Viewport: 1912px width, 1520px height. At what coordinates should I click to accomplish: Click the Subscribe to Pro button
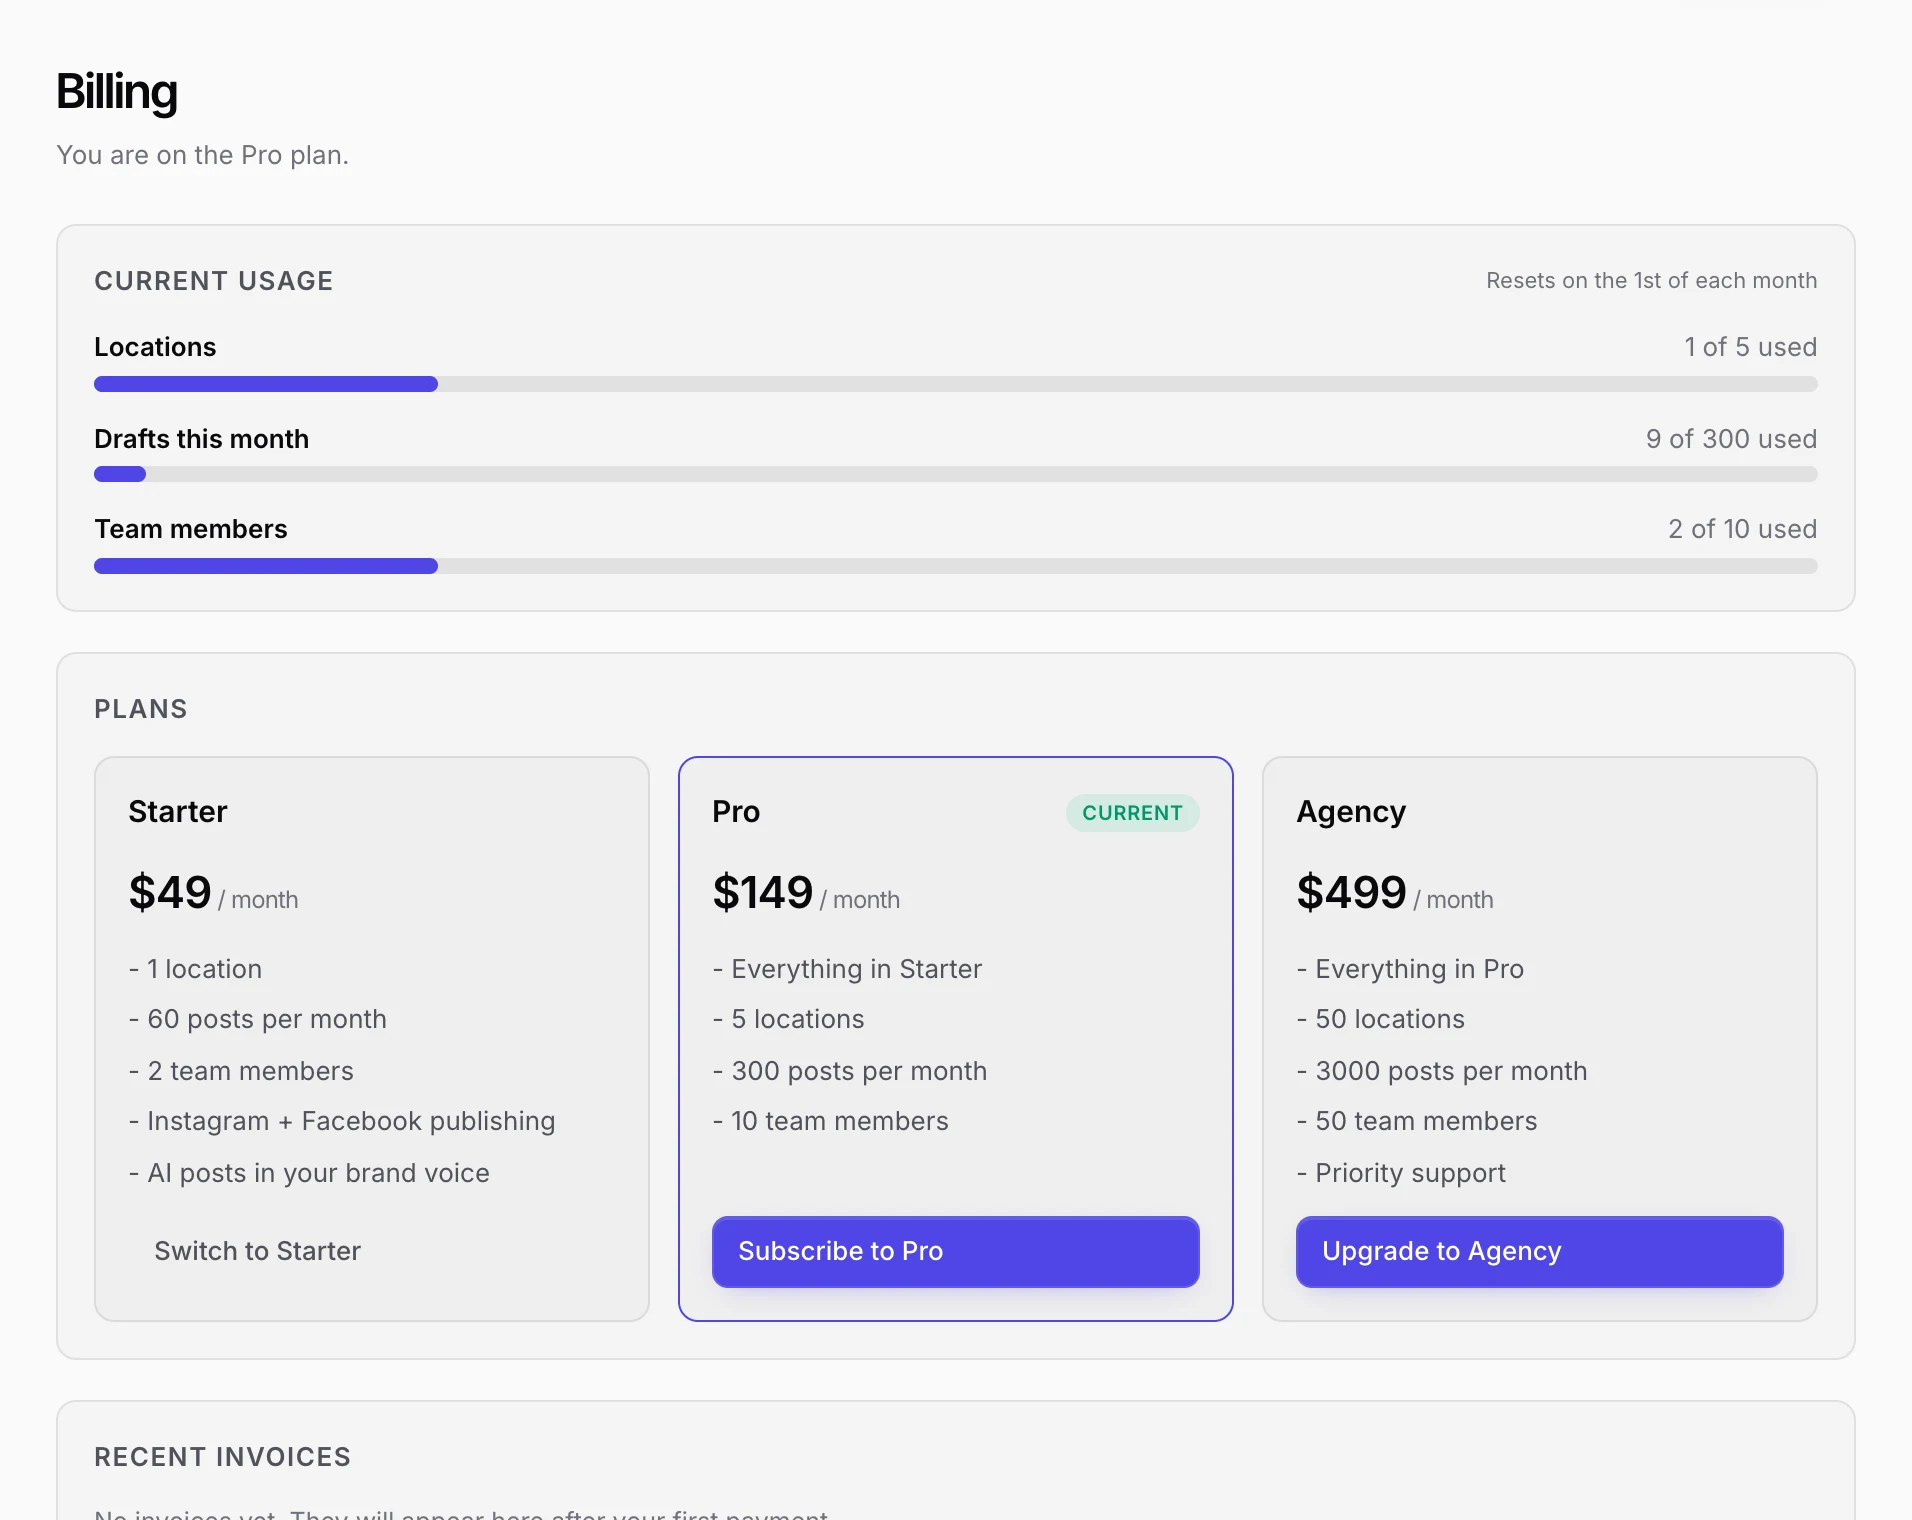tap(955, 1251)
